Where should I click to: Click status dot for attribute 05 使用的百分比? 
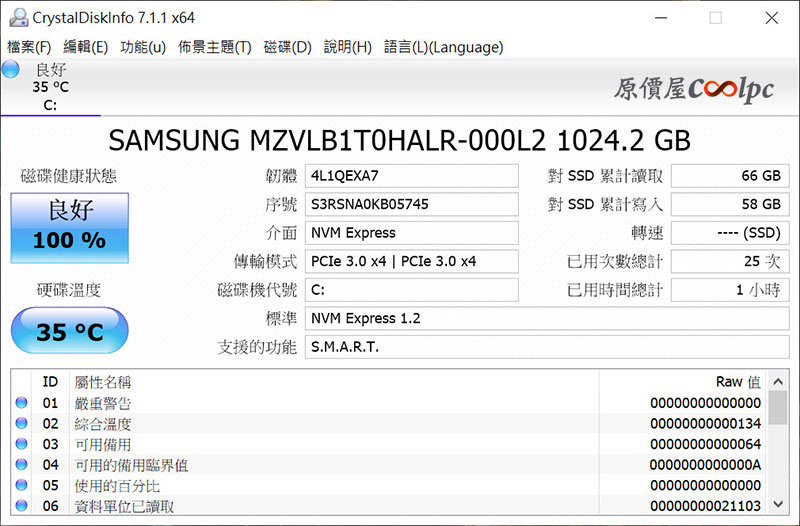point(21,485)
